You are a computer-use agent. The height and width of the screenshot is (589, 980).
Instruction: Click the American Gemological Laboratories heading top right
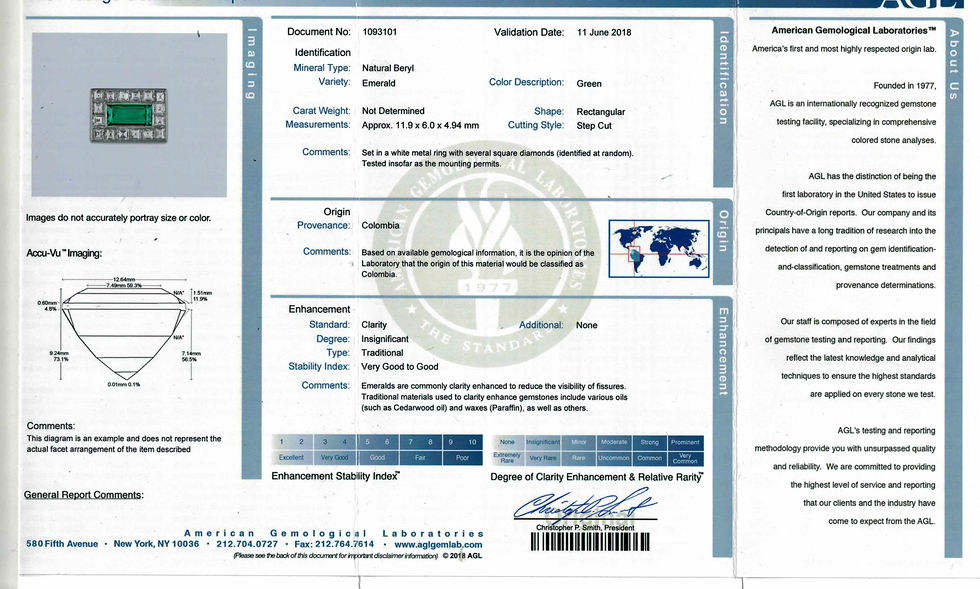854,31
